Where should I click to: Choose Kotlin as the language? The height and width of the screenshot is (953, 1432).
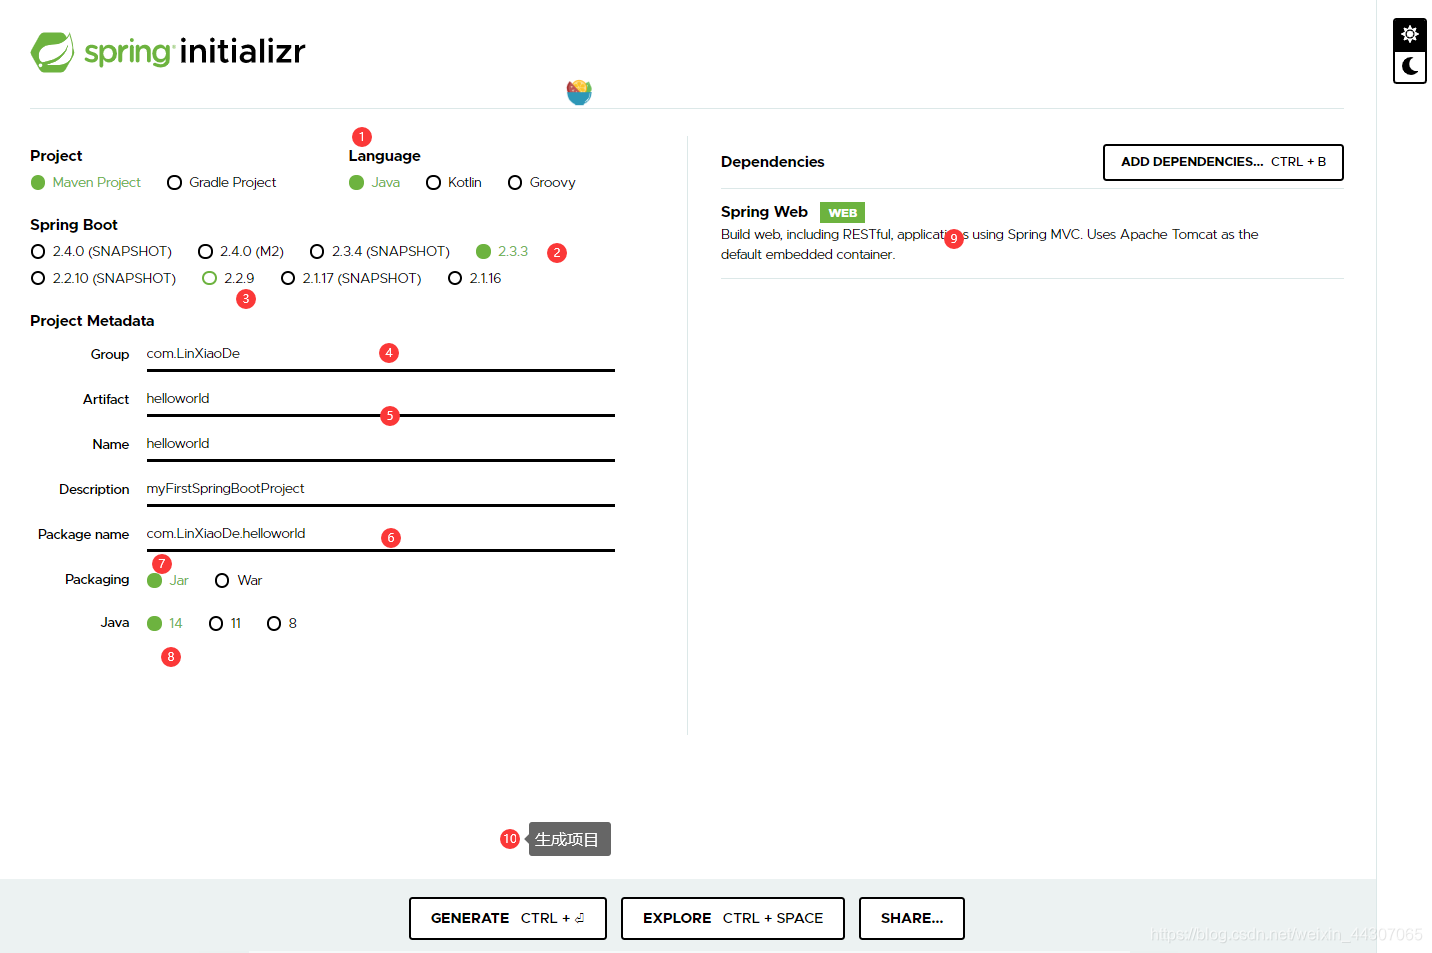coord(454,182)
